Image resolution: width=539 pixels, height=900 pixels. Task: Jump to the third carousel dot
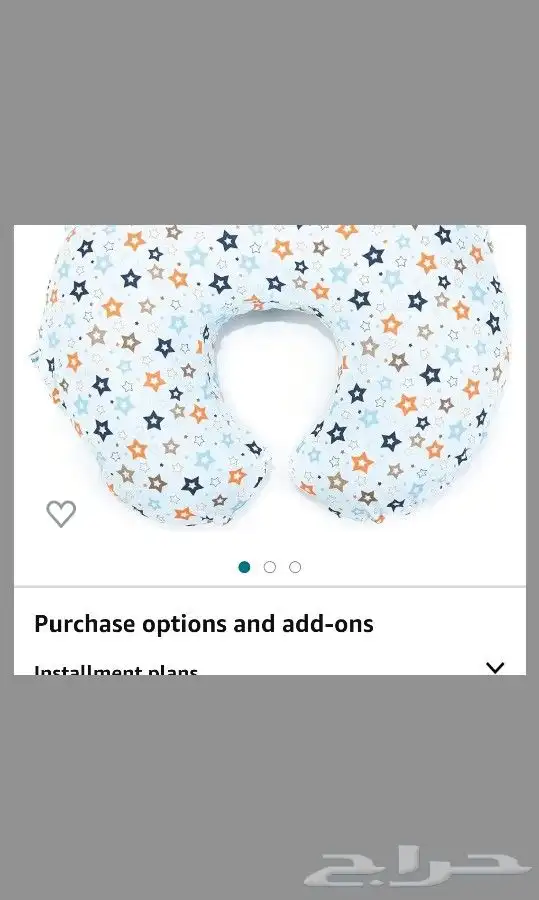[295, 567]
